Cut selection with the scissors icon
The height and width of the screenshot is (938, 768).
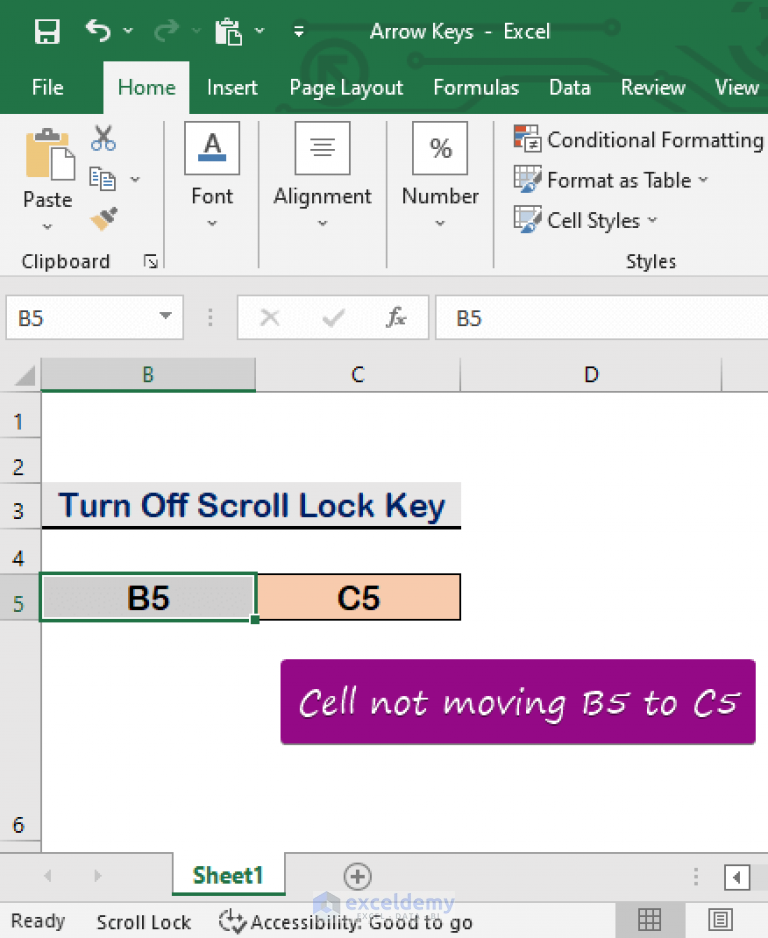tap(103, 138)
